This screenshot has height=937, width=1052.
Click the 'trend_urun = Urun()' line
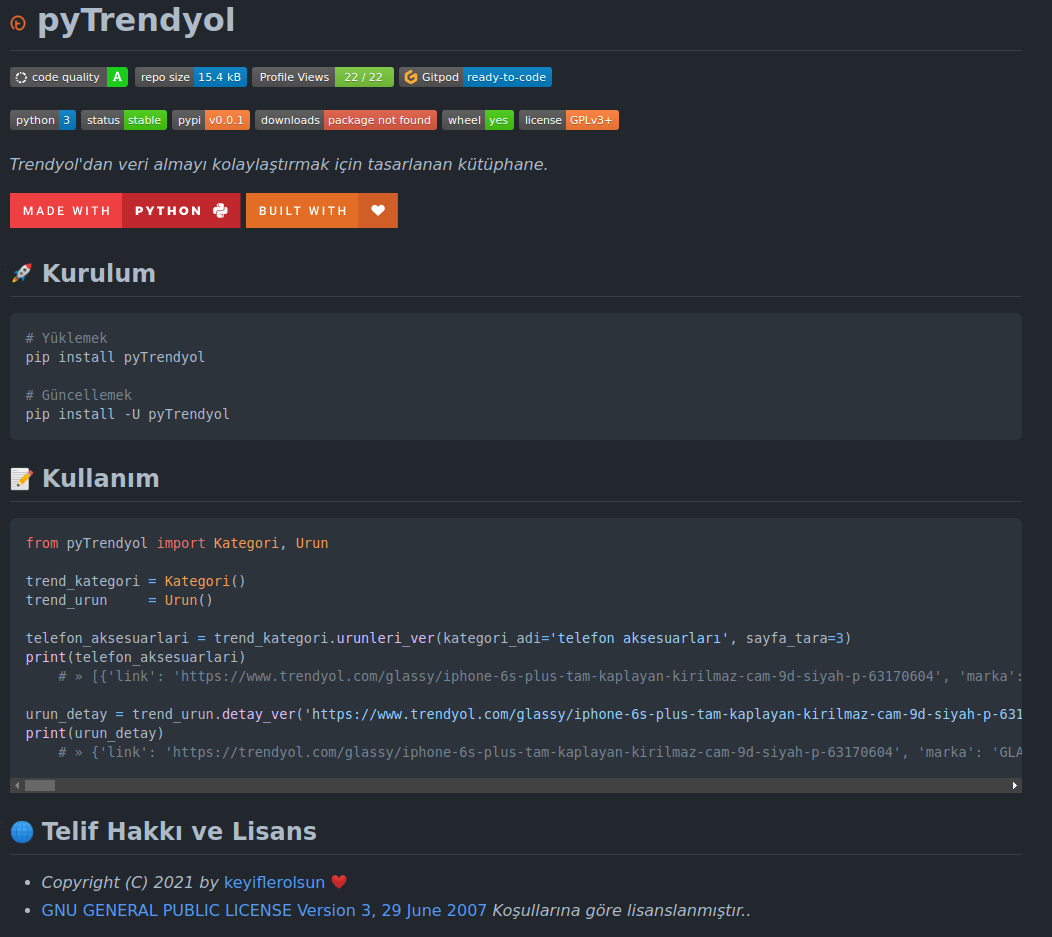pos(119,600)
